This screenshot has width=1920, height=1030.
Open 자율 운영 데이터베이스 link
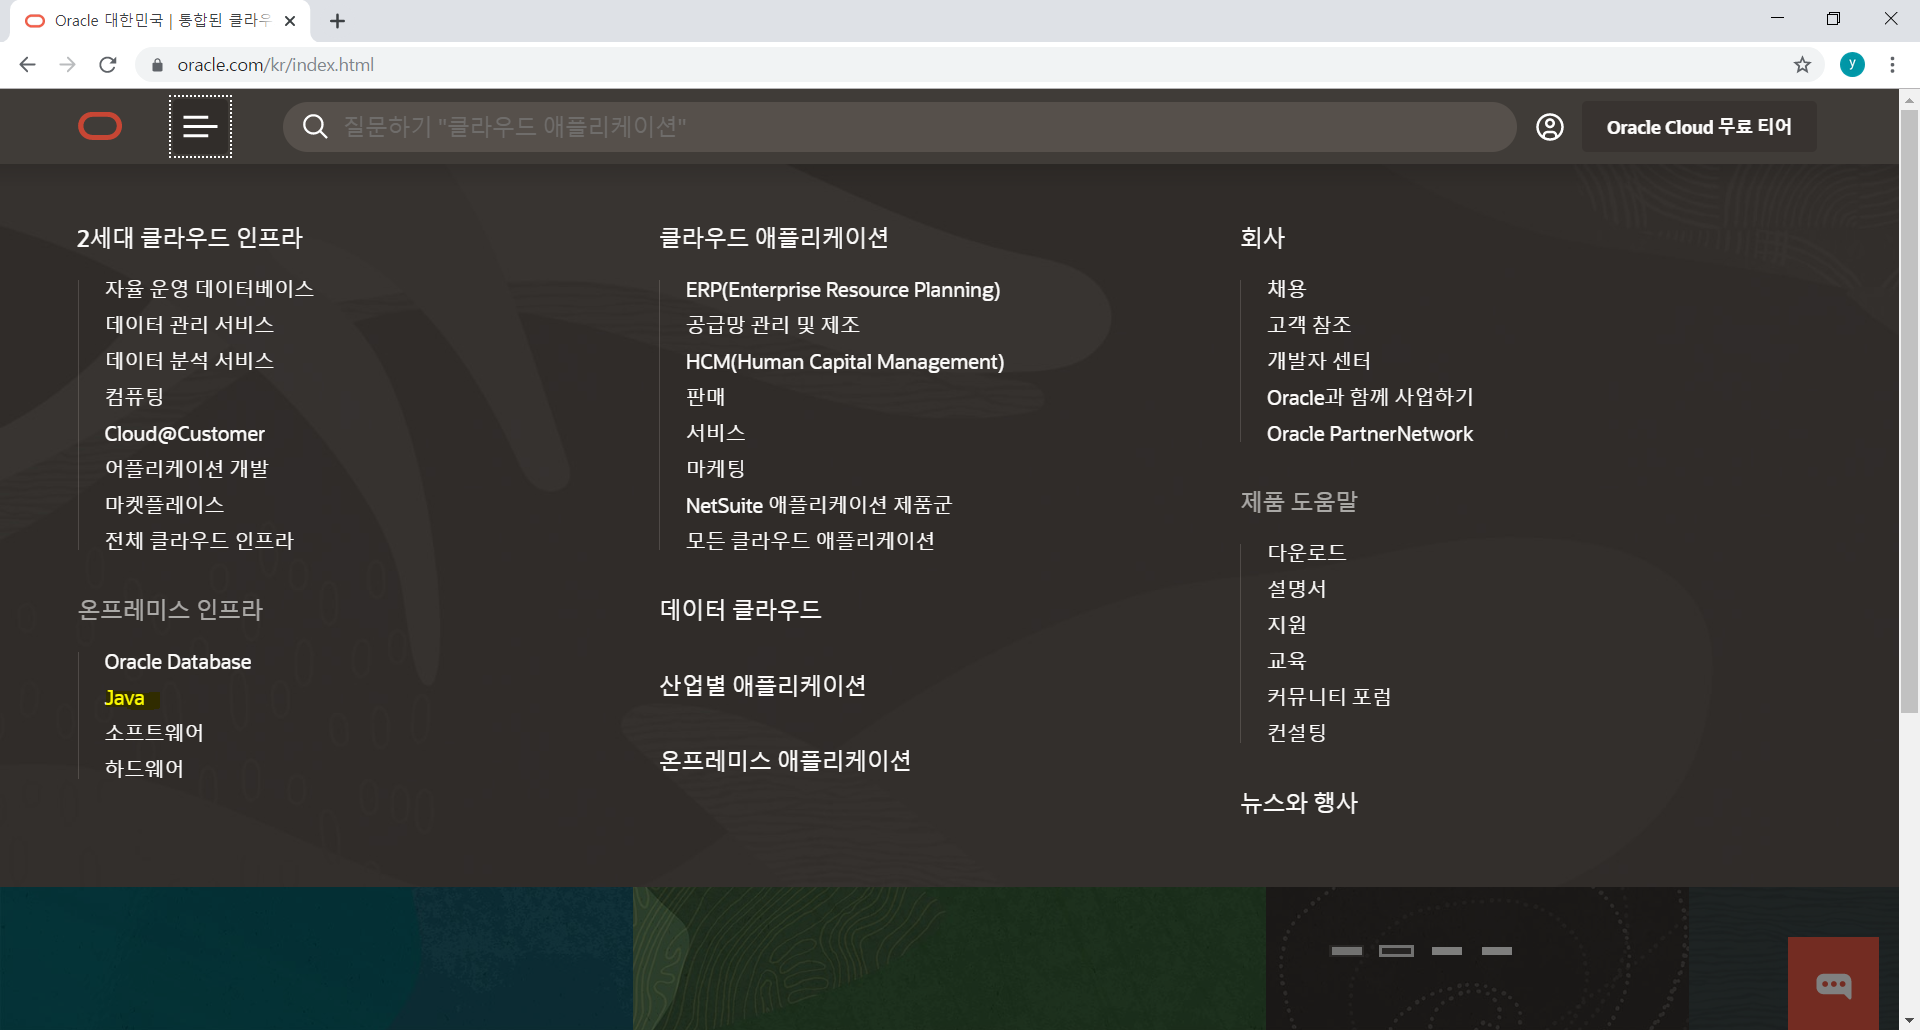pyautogui.click(x=209, y=289)
